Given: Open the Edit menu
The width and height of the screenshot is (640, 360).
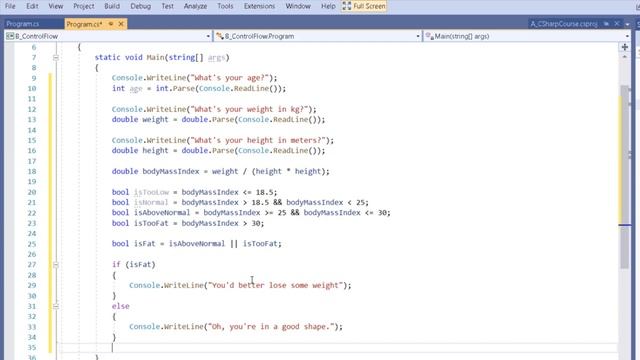Looking at the screenshot, I should tap(32, 6).
